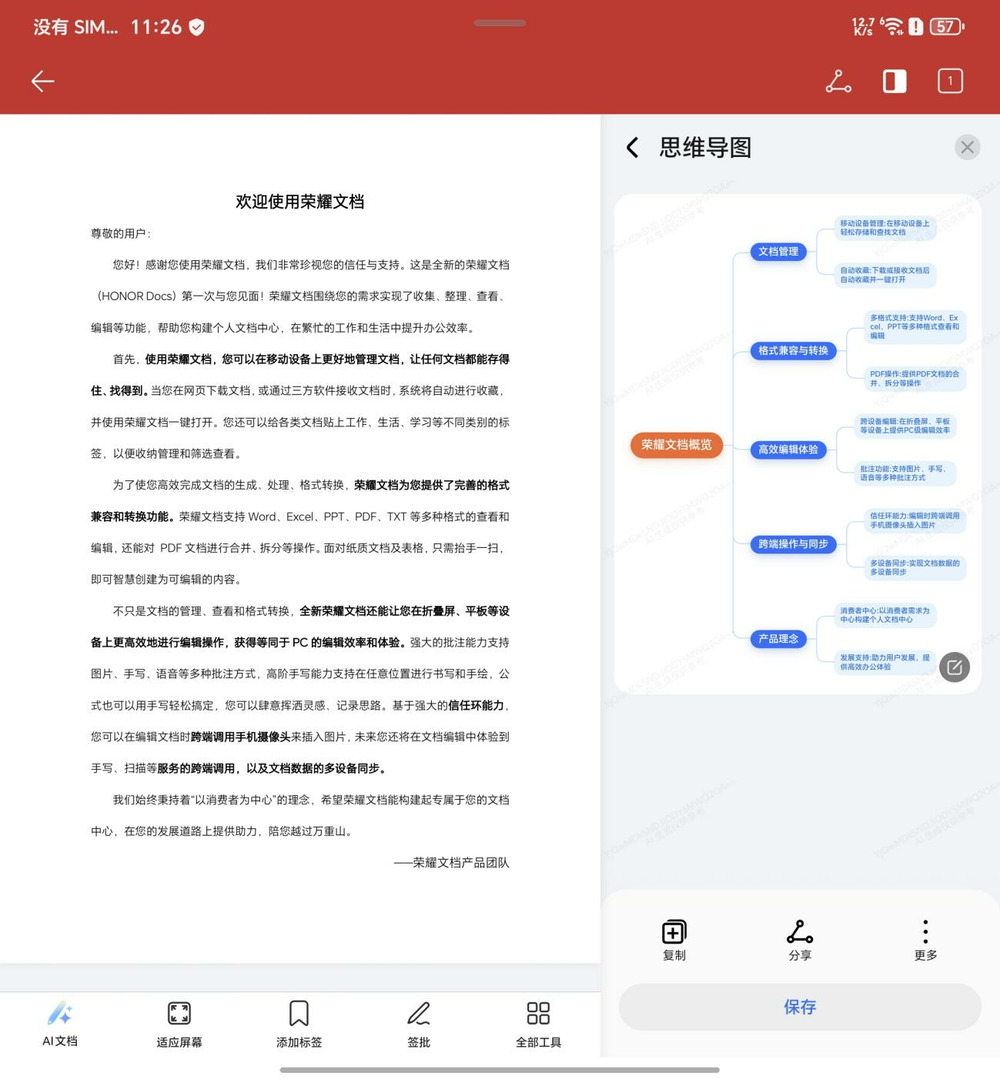Image resolution: width=1000 pixels, height=1083 pixels.
Task: Return from the 思维导图 panel with the chevron
Action: coord(632,147)
